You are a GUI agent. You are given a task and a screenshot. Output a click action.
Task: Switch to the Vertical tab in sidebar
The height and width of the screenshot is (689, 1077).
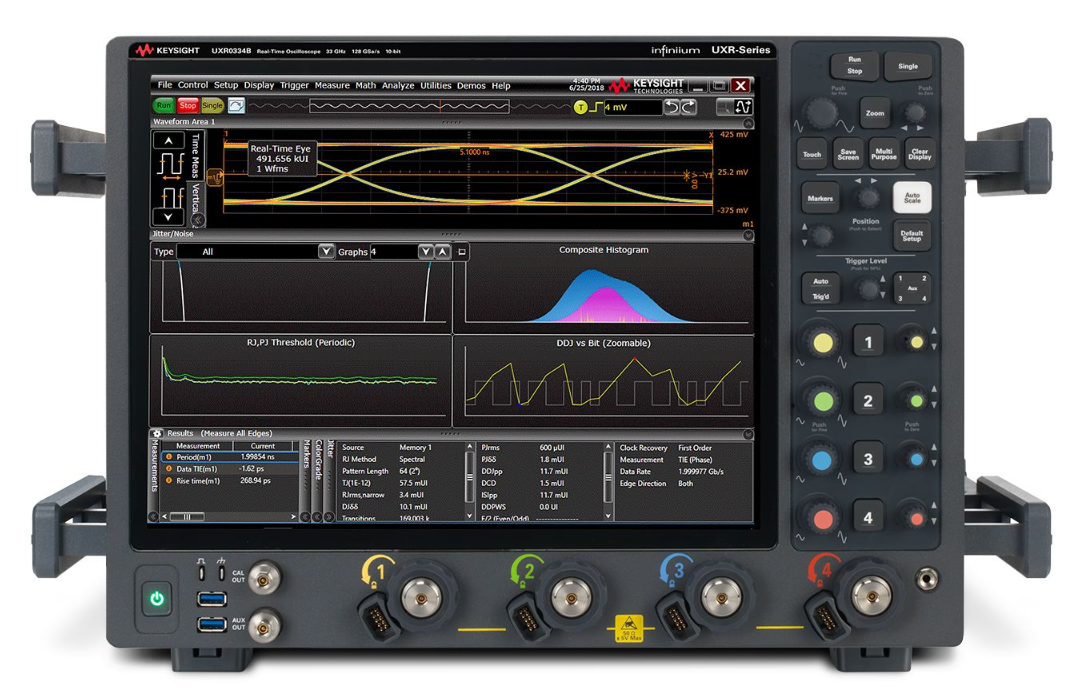tap(198, 200)
